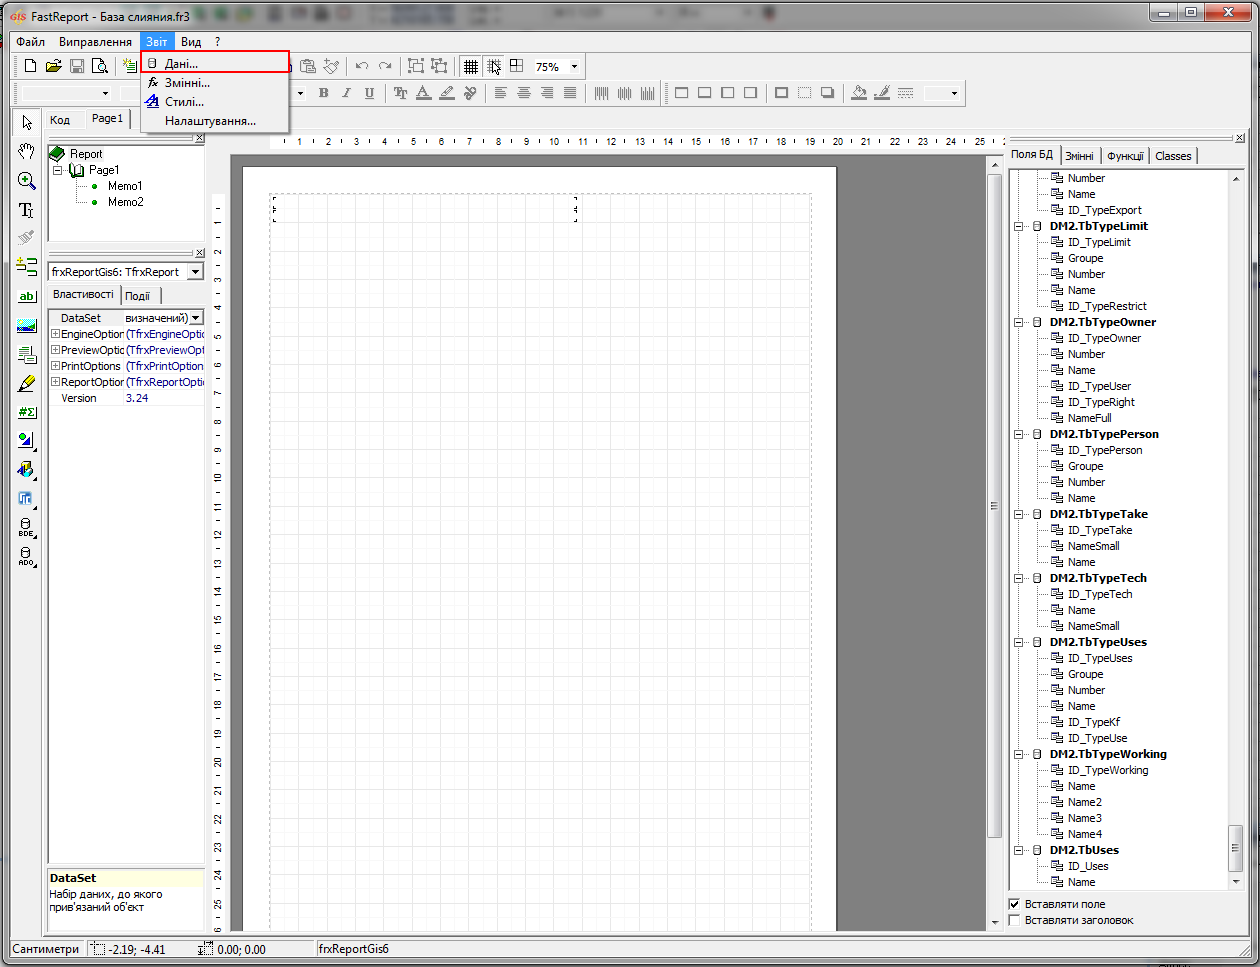Insert a Subreport object
The height and width of the screenshot is (967, 1260).
(27, 354)
